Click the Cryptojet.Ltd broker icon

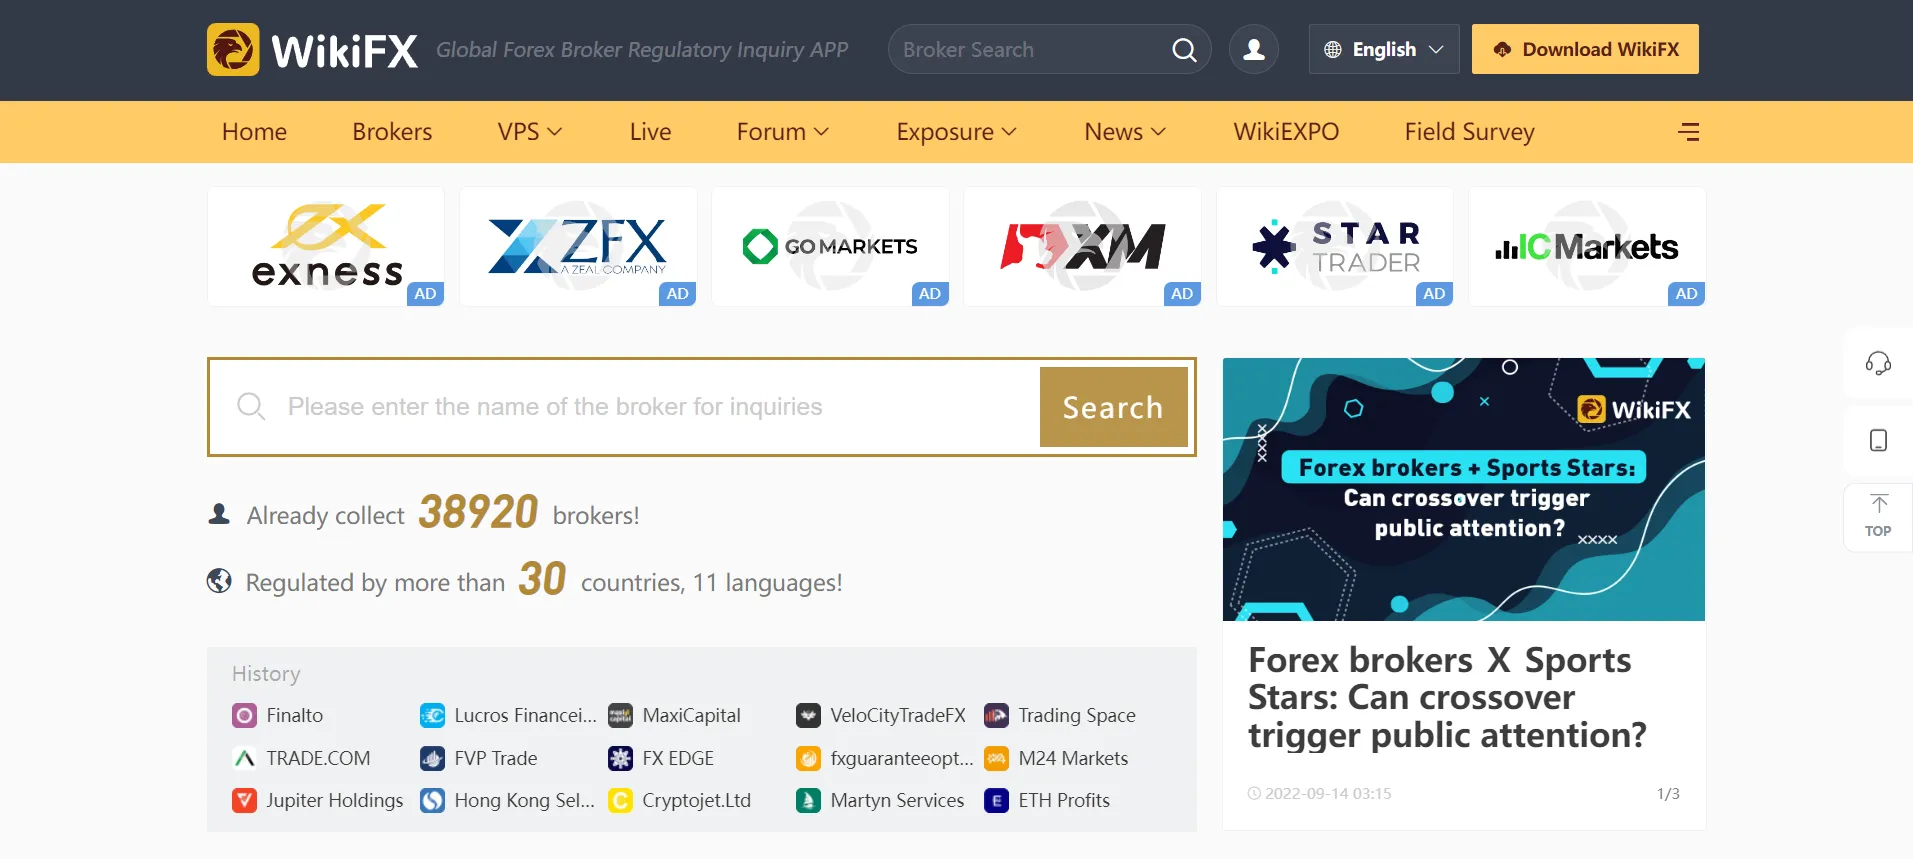pos(620,801)
